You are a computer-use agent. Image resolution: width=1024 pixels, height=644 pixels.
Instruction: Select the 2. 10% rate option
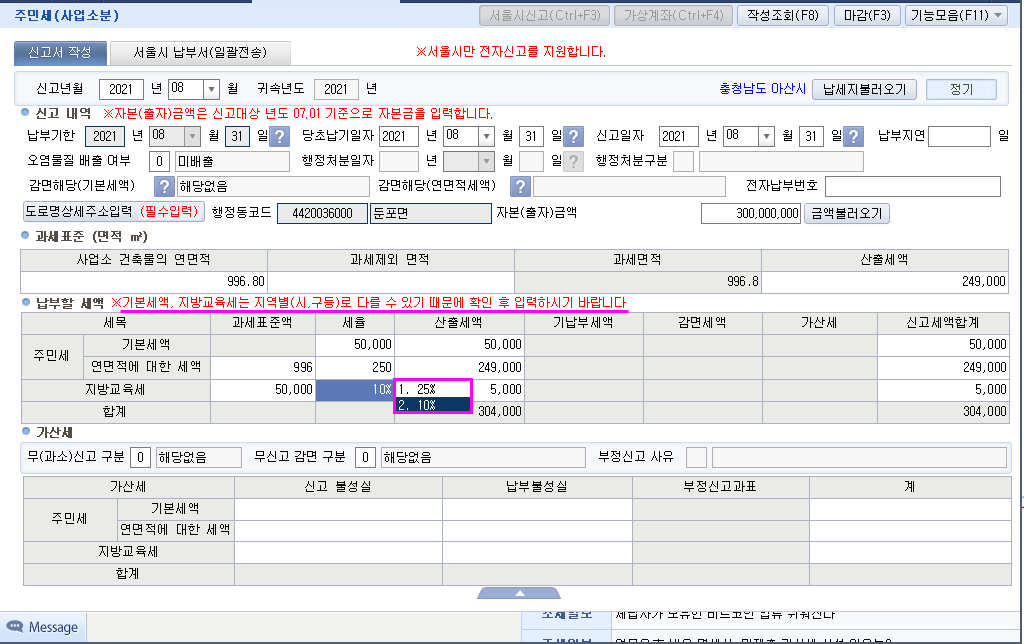[x=432, y=405]
